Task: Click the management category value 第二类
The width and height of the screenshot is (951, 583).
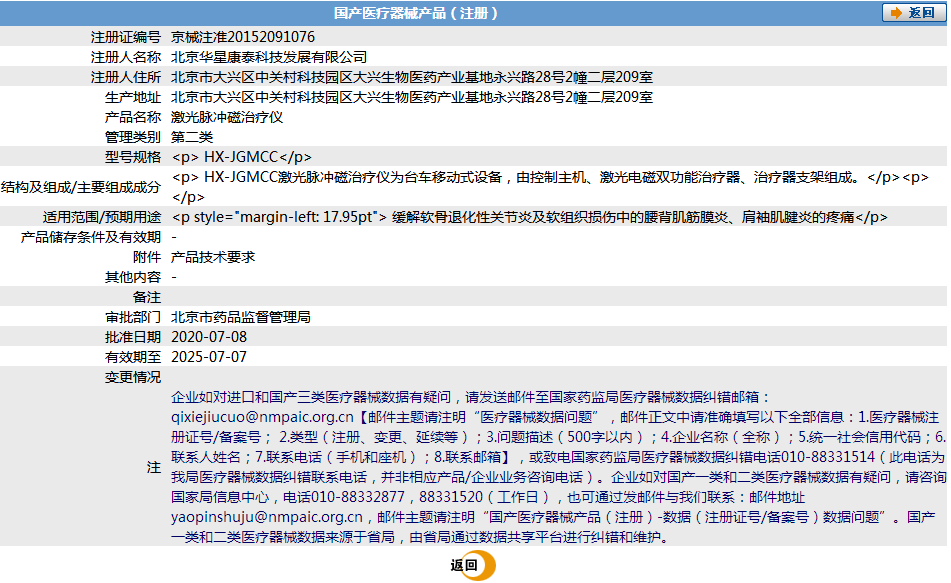Action: pyautogui.click(x=192, y=137)
